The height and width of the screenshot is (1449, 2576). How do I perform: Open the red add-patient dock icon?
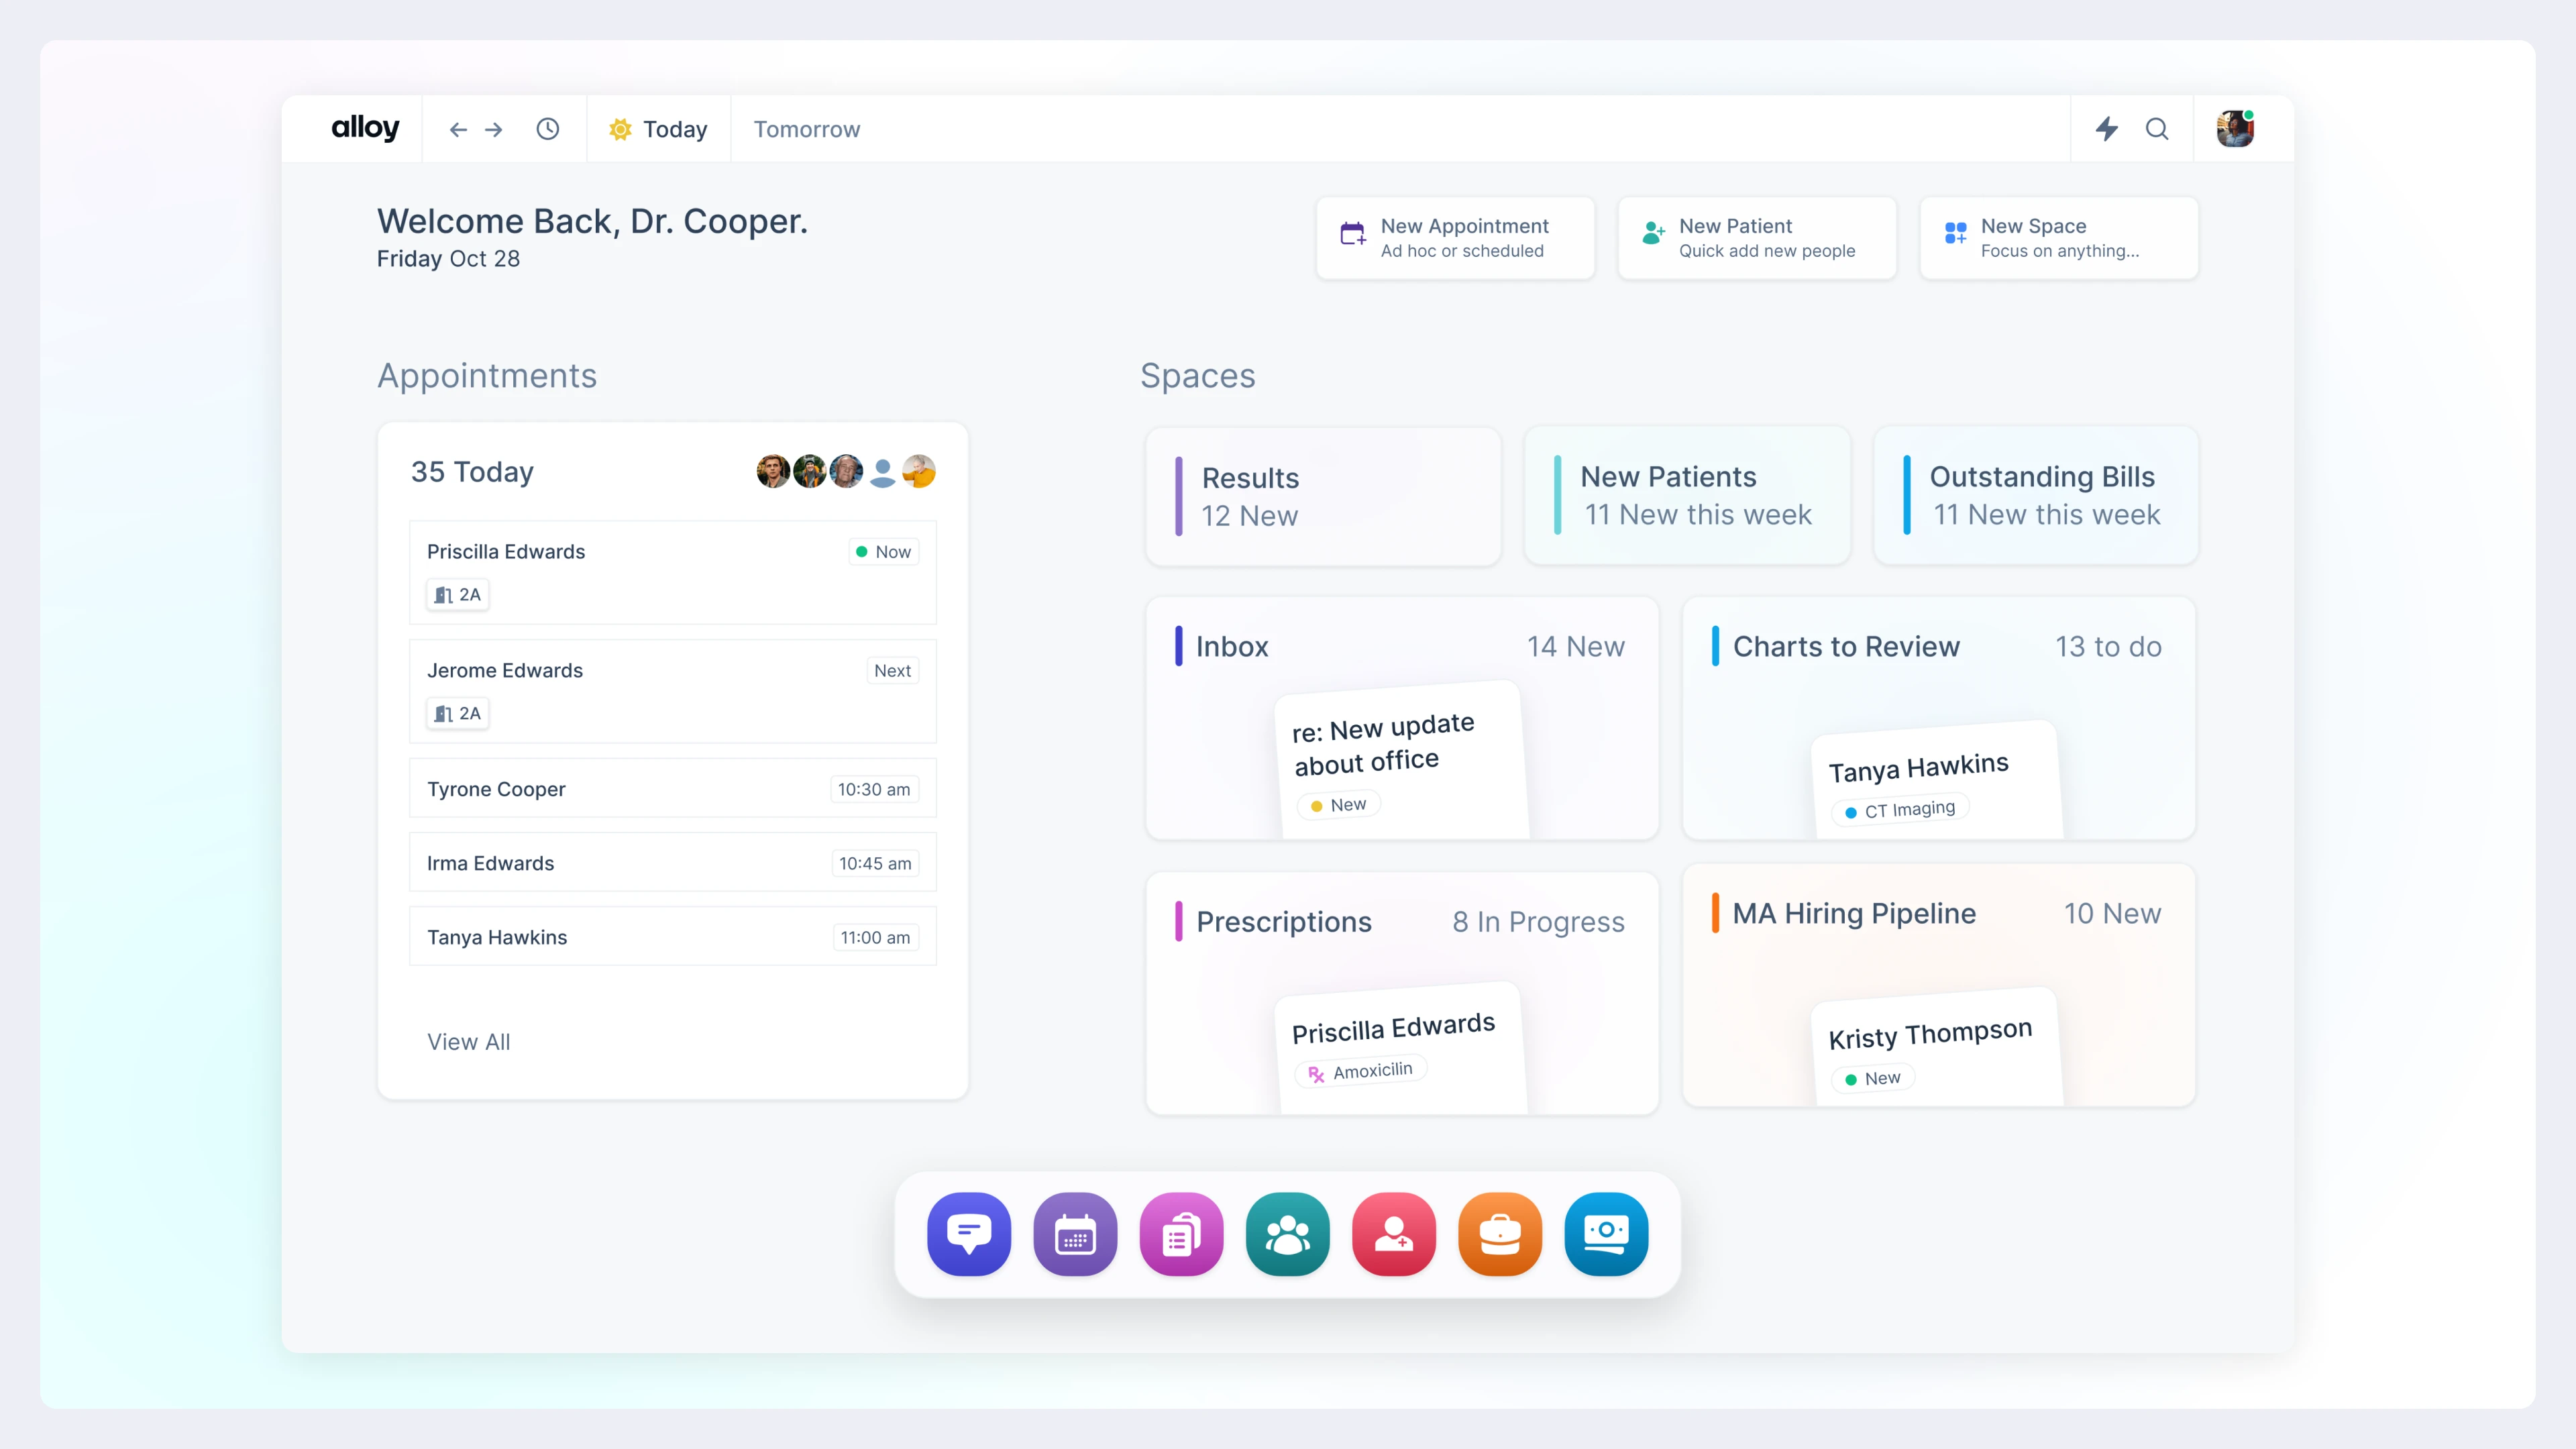click(x=1393, y=1233)
